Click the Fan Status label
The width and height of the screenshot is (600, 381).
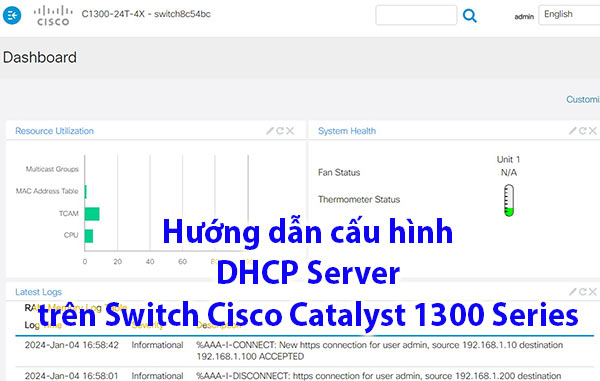pos(339,173)
